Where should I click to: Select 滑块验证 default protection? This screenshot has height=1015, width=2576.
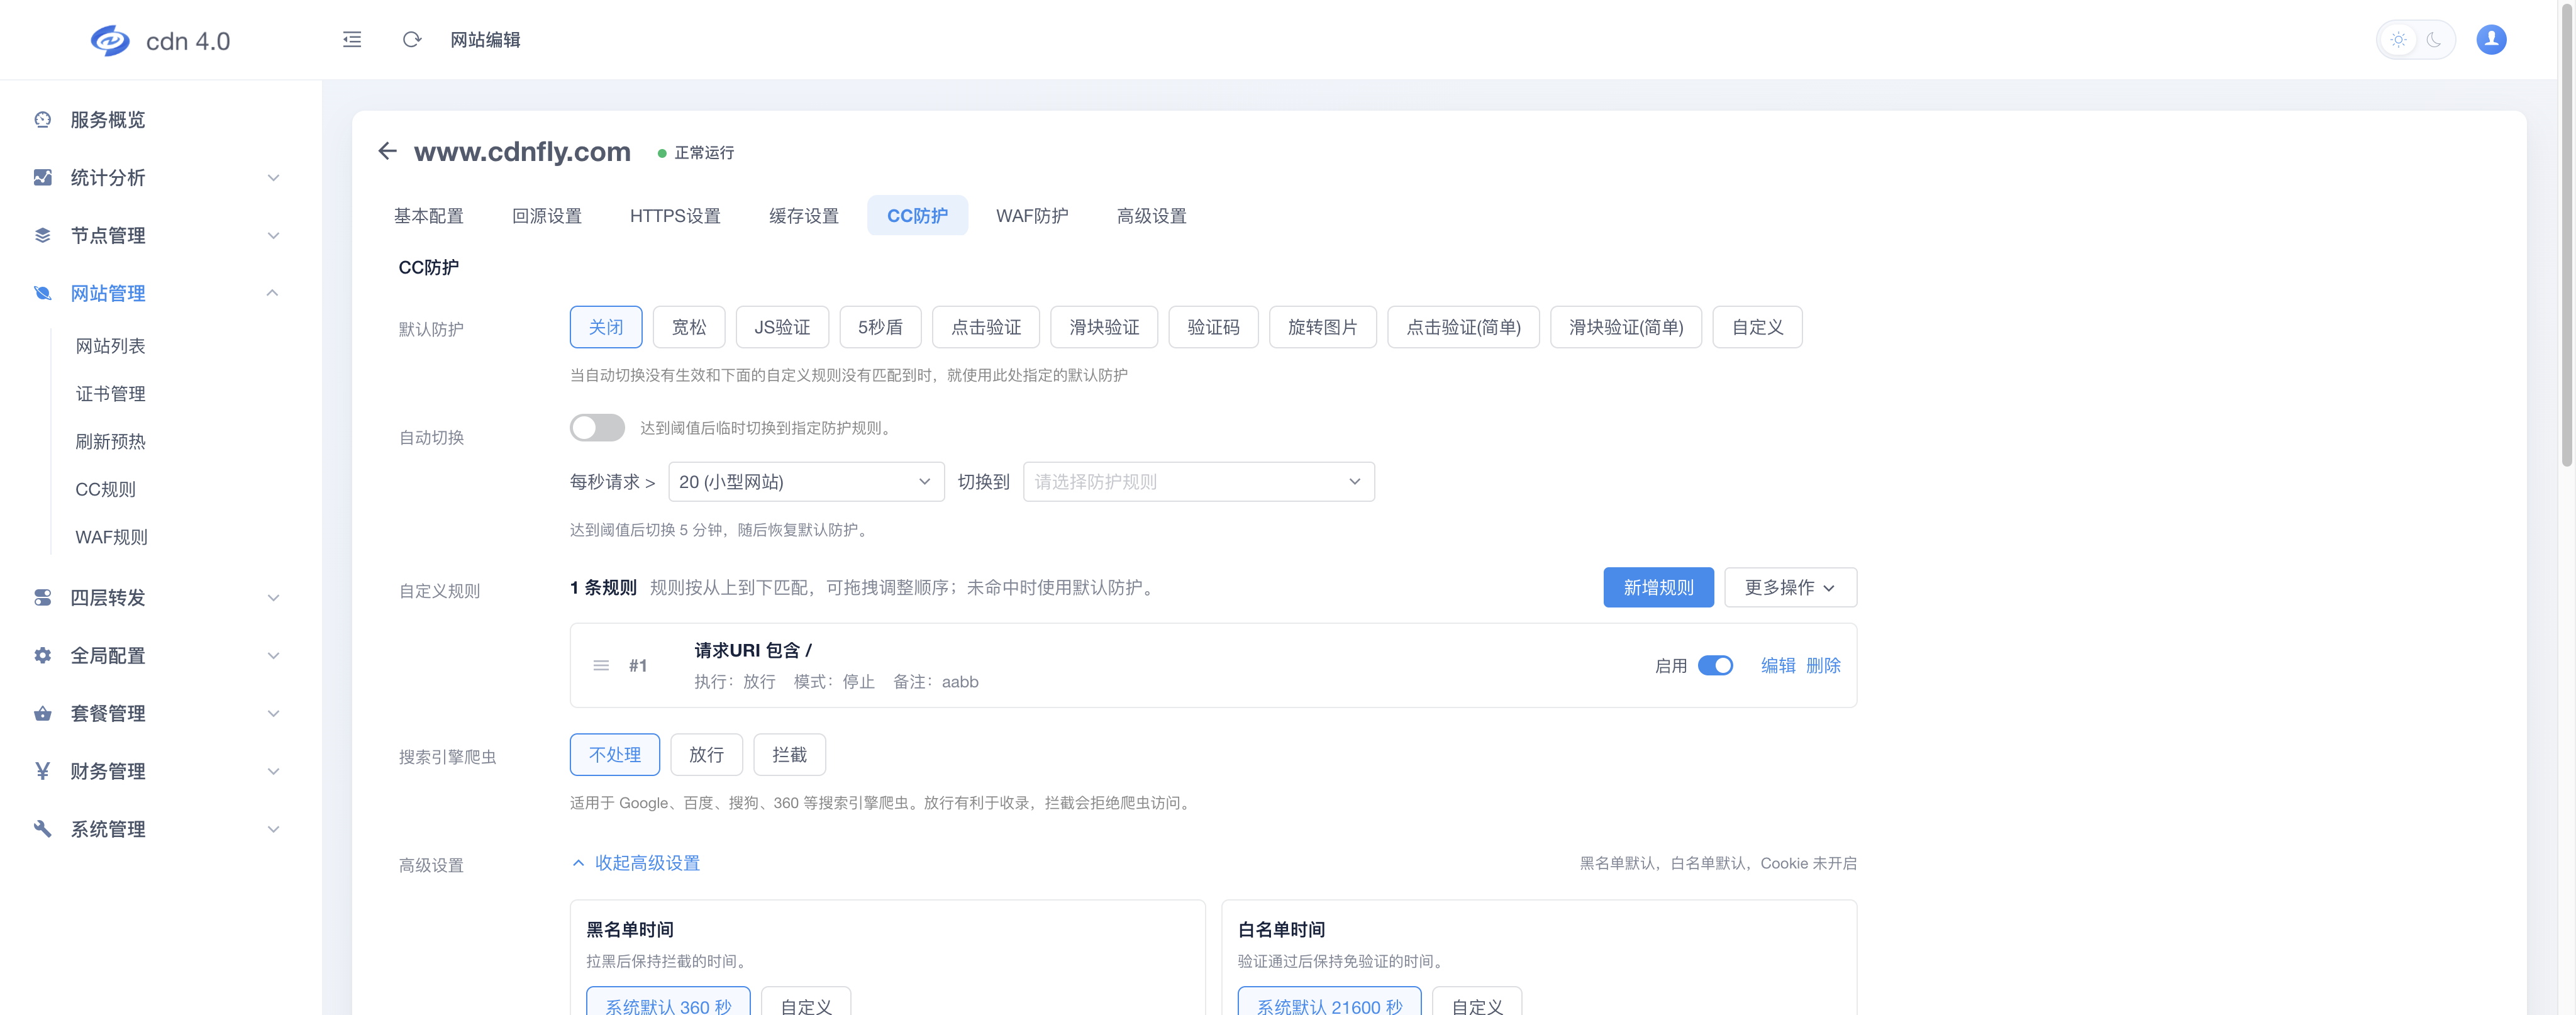pos(1104,327)
